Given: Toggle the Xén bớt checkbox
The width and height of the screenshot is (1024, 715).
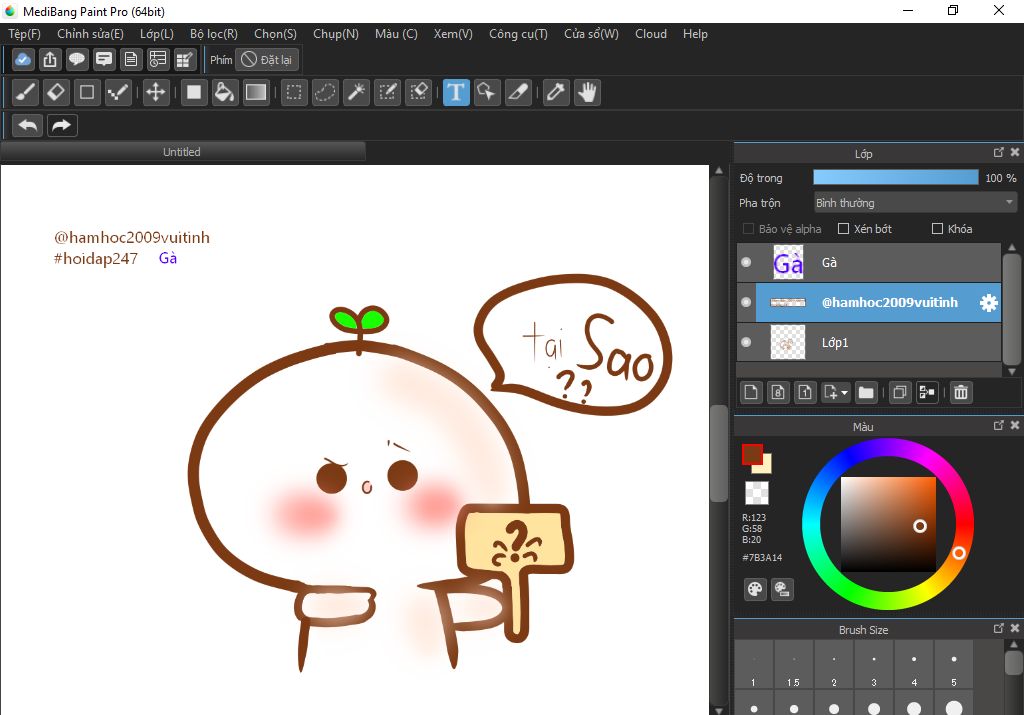Looking at the screenshot, I should point(843,229).
